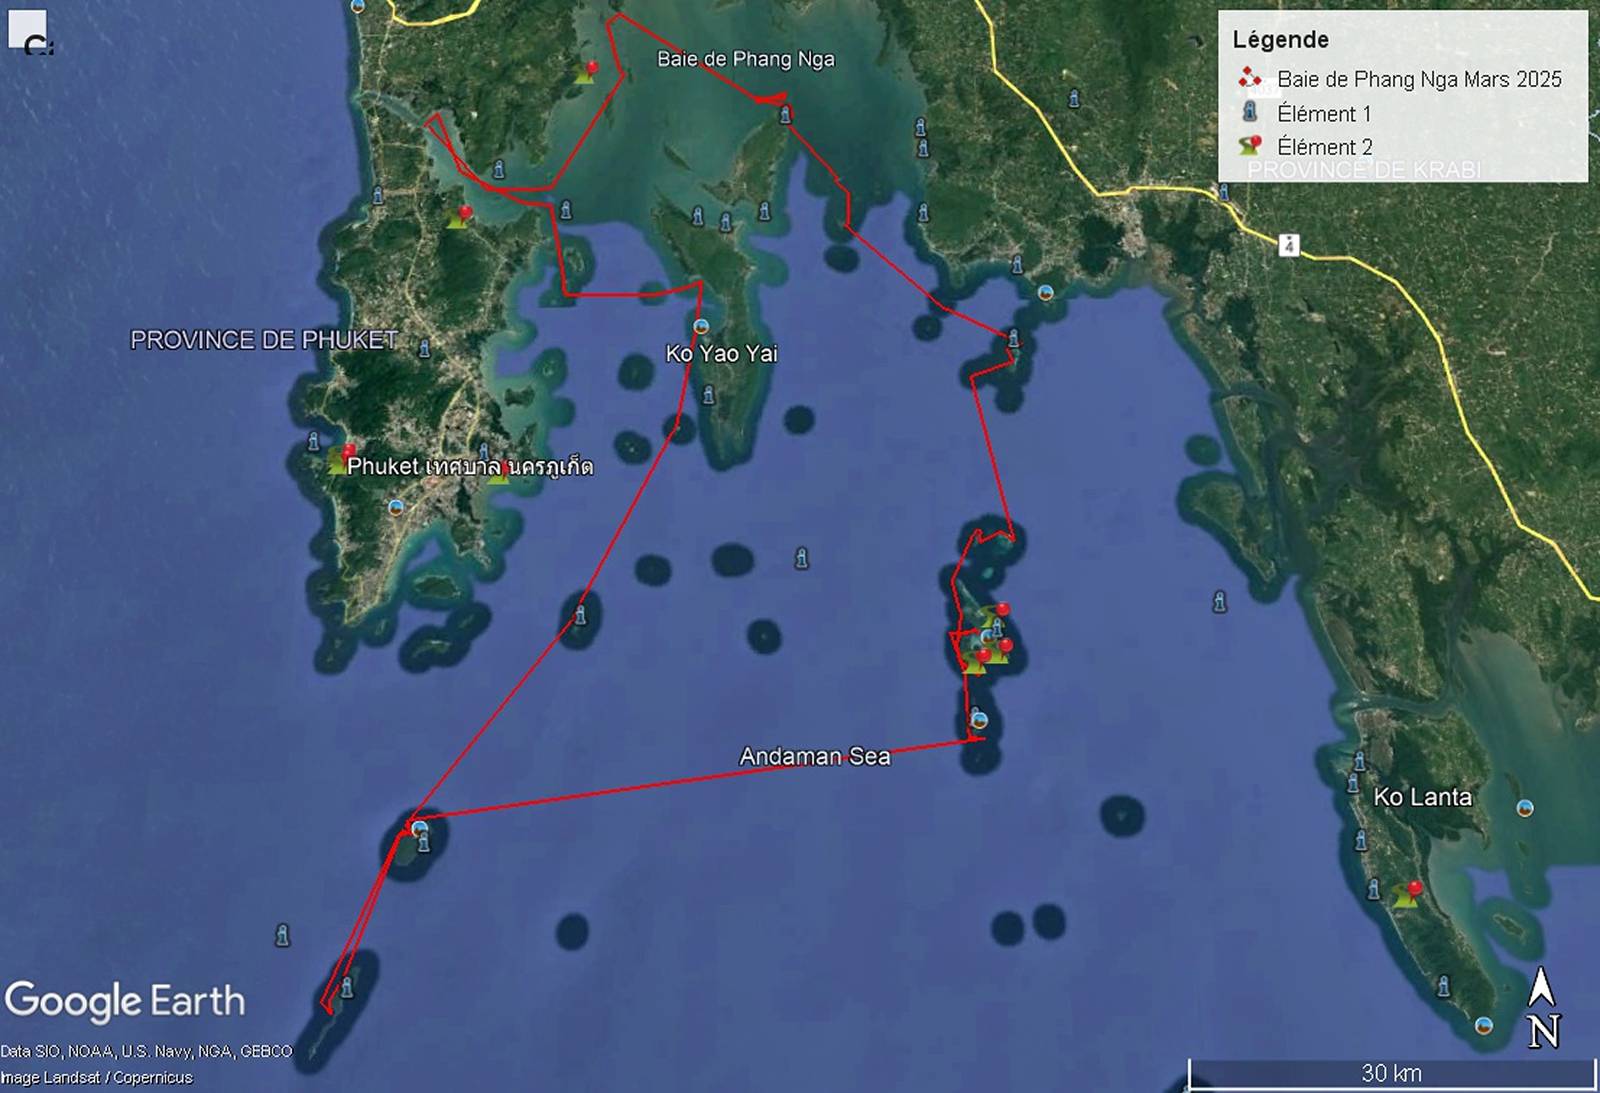Click the route 4 highway shield marker
Image resolution: width=1600 pixels, height=1093 pixels.
[1289, 245]
